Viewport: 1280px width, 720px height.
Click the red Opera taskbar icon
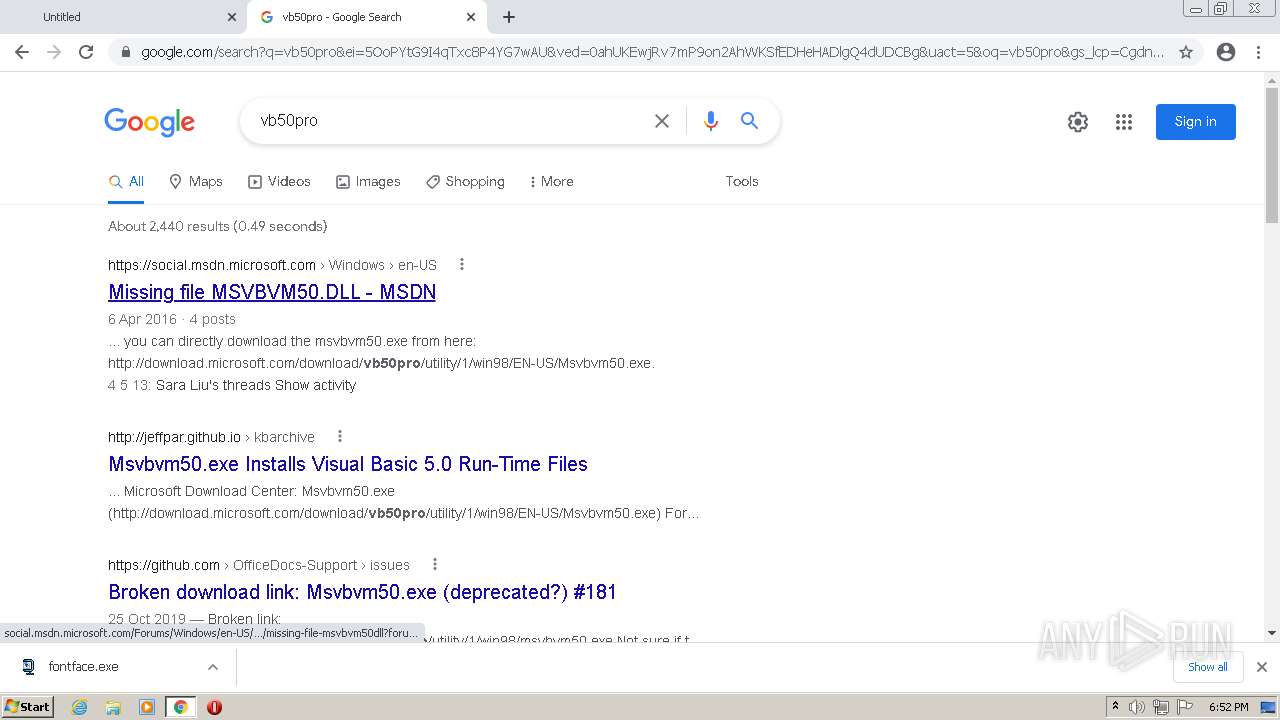[214, 707]
